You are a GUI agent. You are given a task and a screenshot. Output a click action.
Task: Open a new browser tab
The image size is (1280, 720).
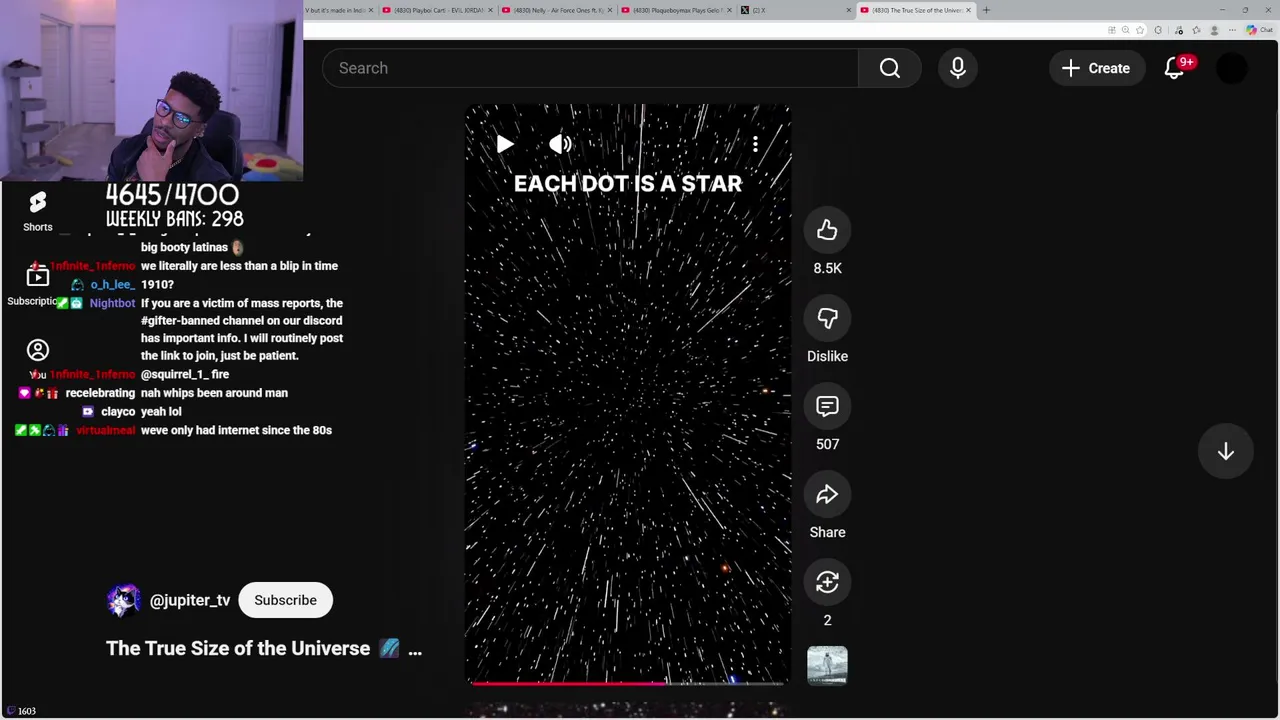point(986,10)
